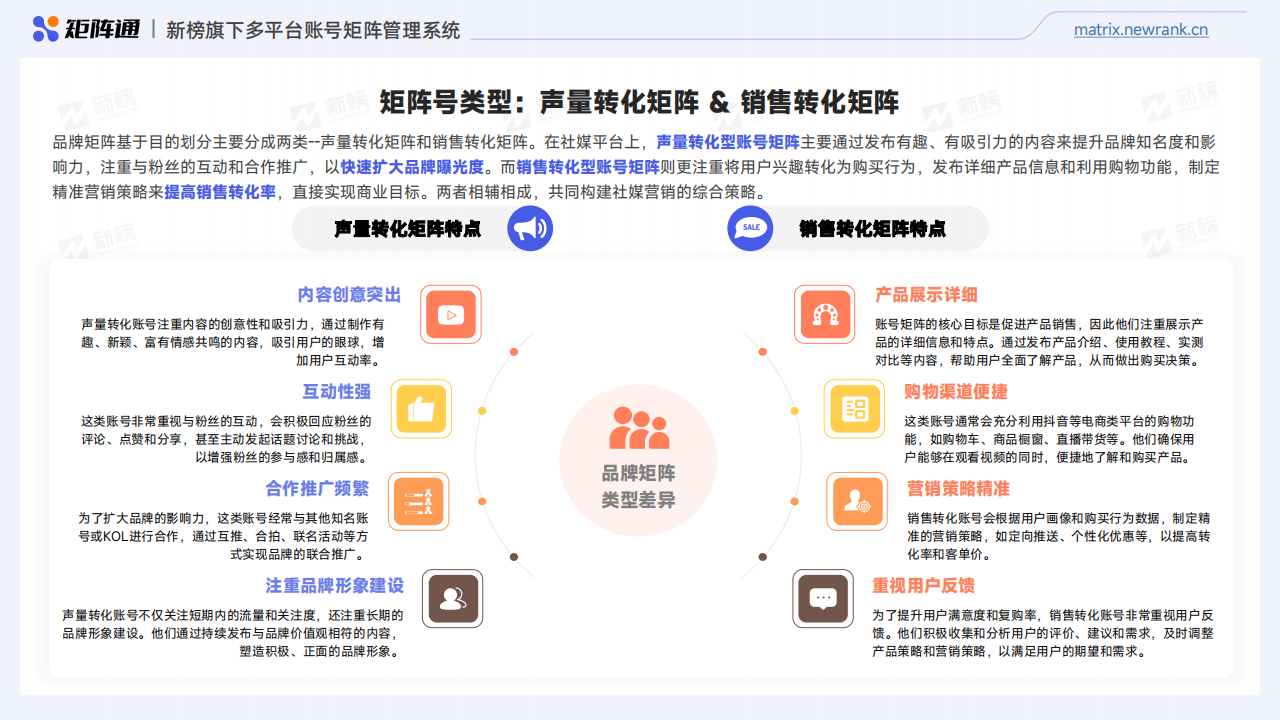Viewport: 1280px width, 720px height.
Task: Click the orange flow-chart icon beside 合作推广频繁
Action: 418,501
